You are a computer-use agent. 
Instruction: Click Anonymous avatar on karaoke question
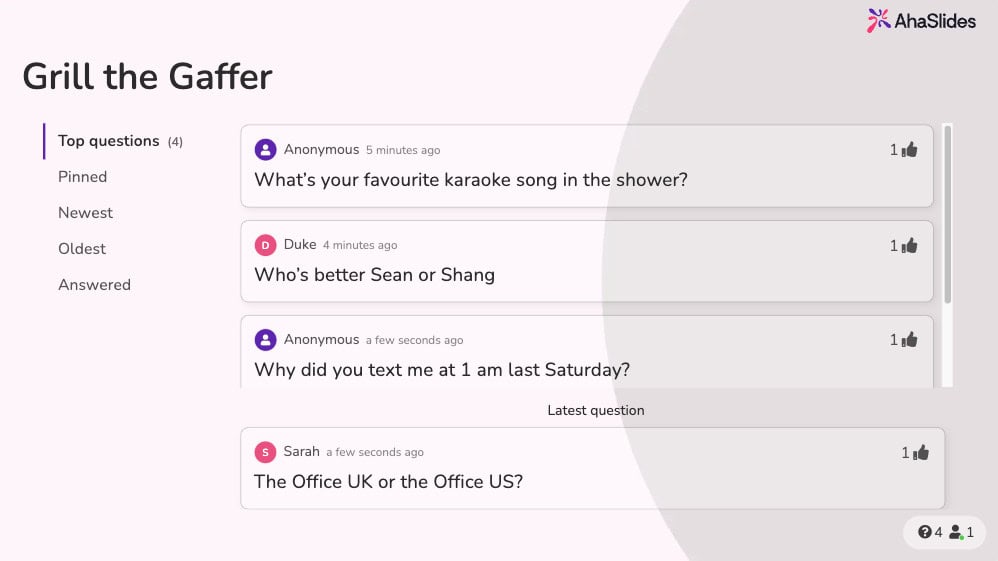[x=265, y=150]
